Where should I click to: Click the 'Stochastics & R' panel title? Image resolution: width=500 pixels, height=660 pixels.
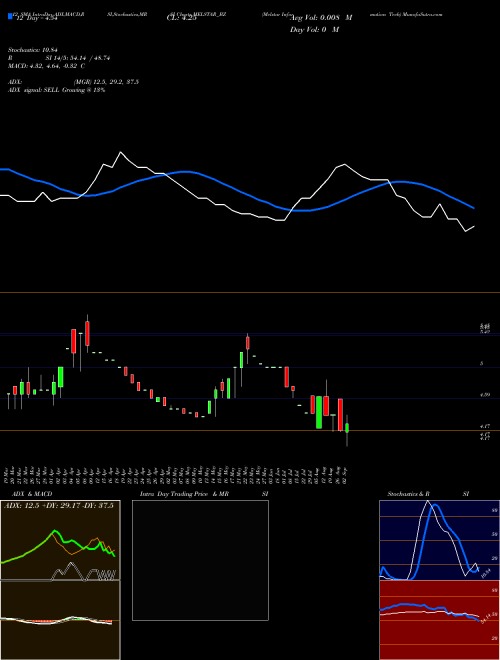pyautogui.click(x=409, y=494)
